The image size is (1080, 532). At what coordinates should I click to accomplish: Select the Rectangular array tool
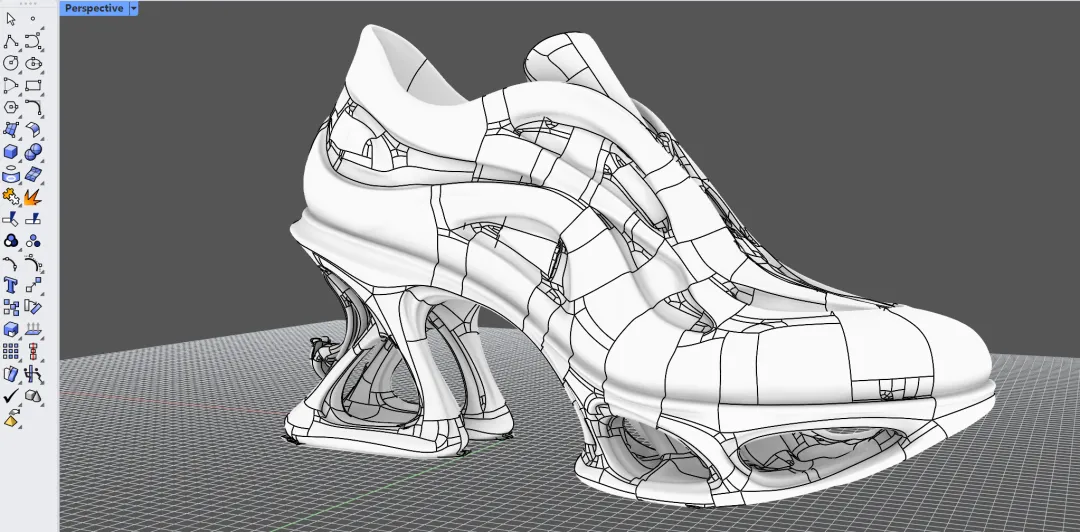tap(11, 351)
